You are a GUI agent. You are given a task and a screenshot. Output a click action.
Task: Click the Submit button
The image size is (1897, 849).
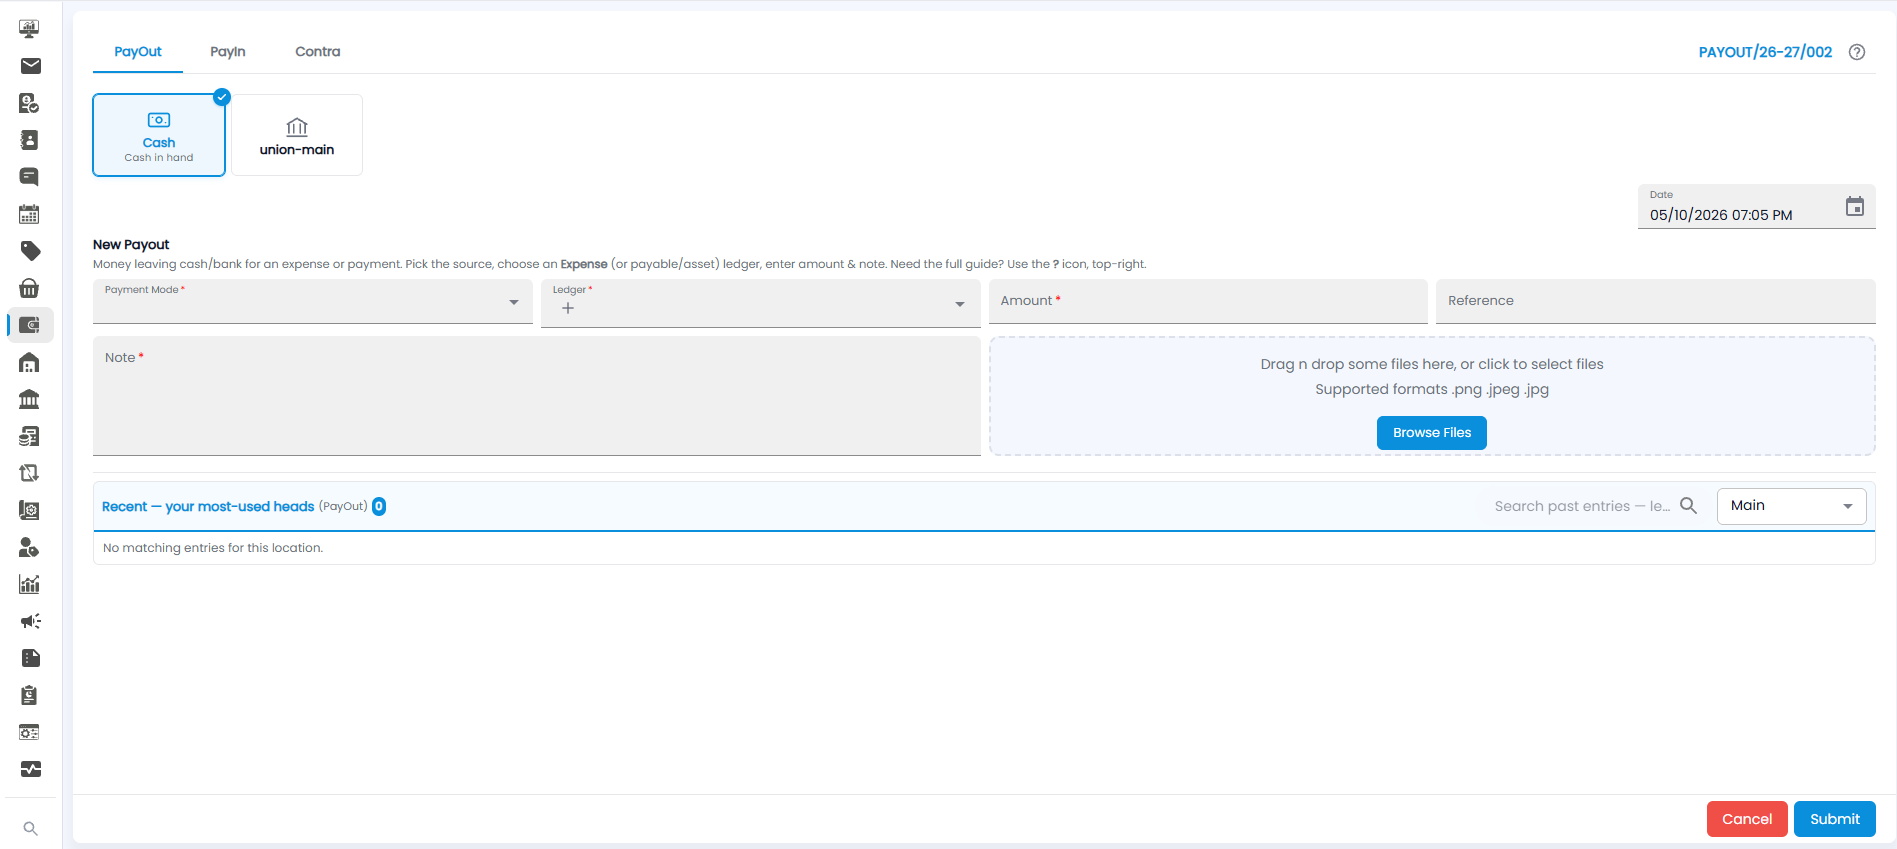(x=1835, y=819)
